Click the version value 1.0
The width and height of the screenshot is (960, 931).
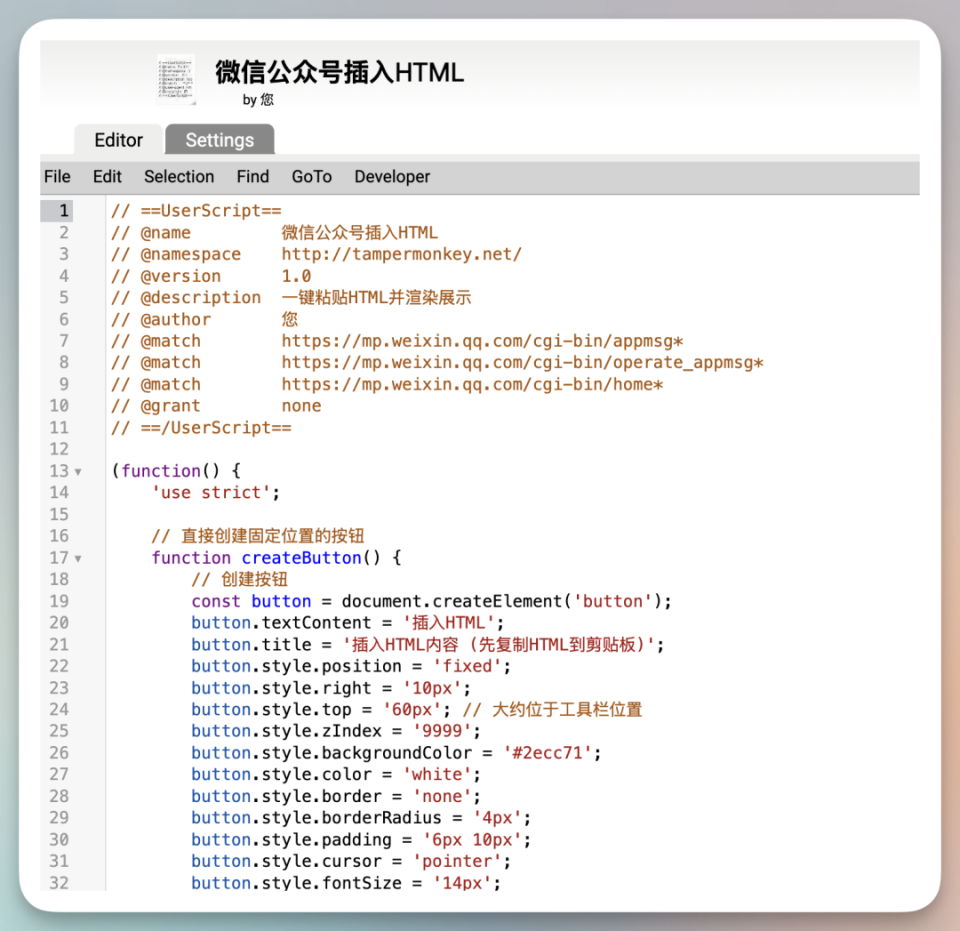pos(296,276)
